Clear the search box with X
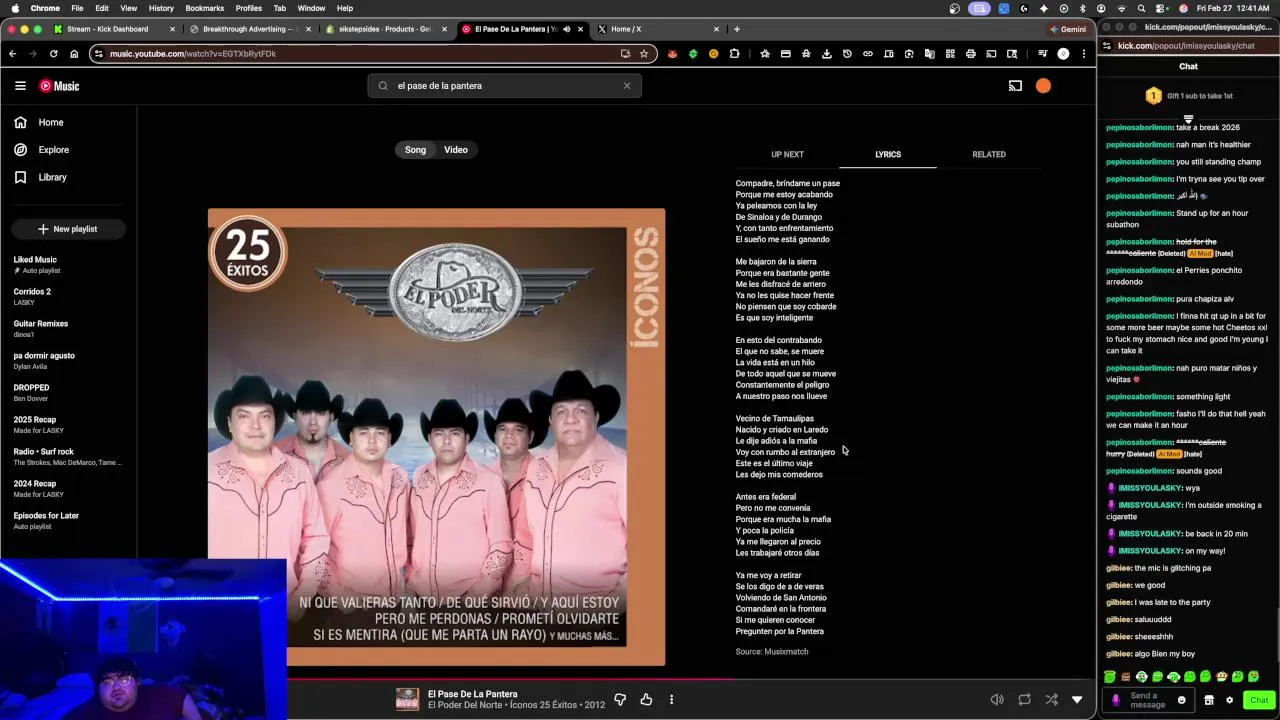1280x720 pixels. [627, 86]
